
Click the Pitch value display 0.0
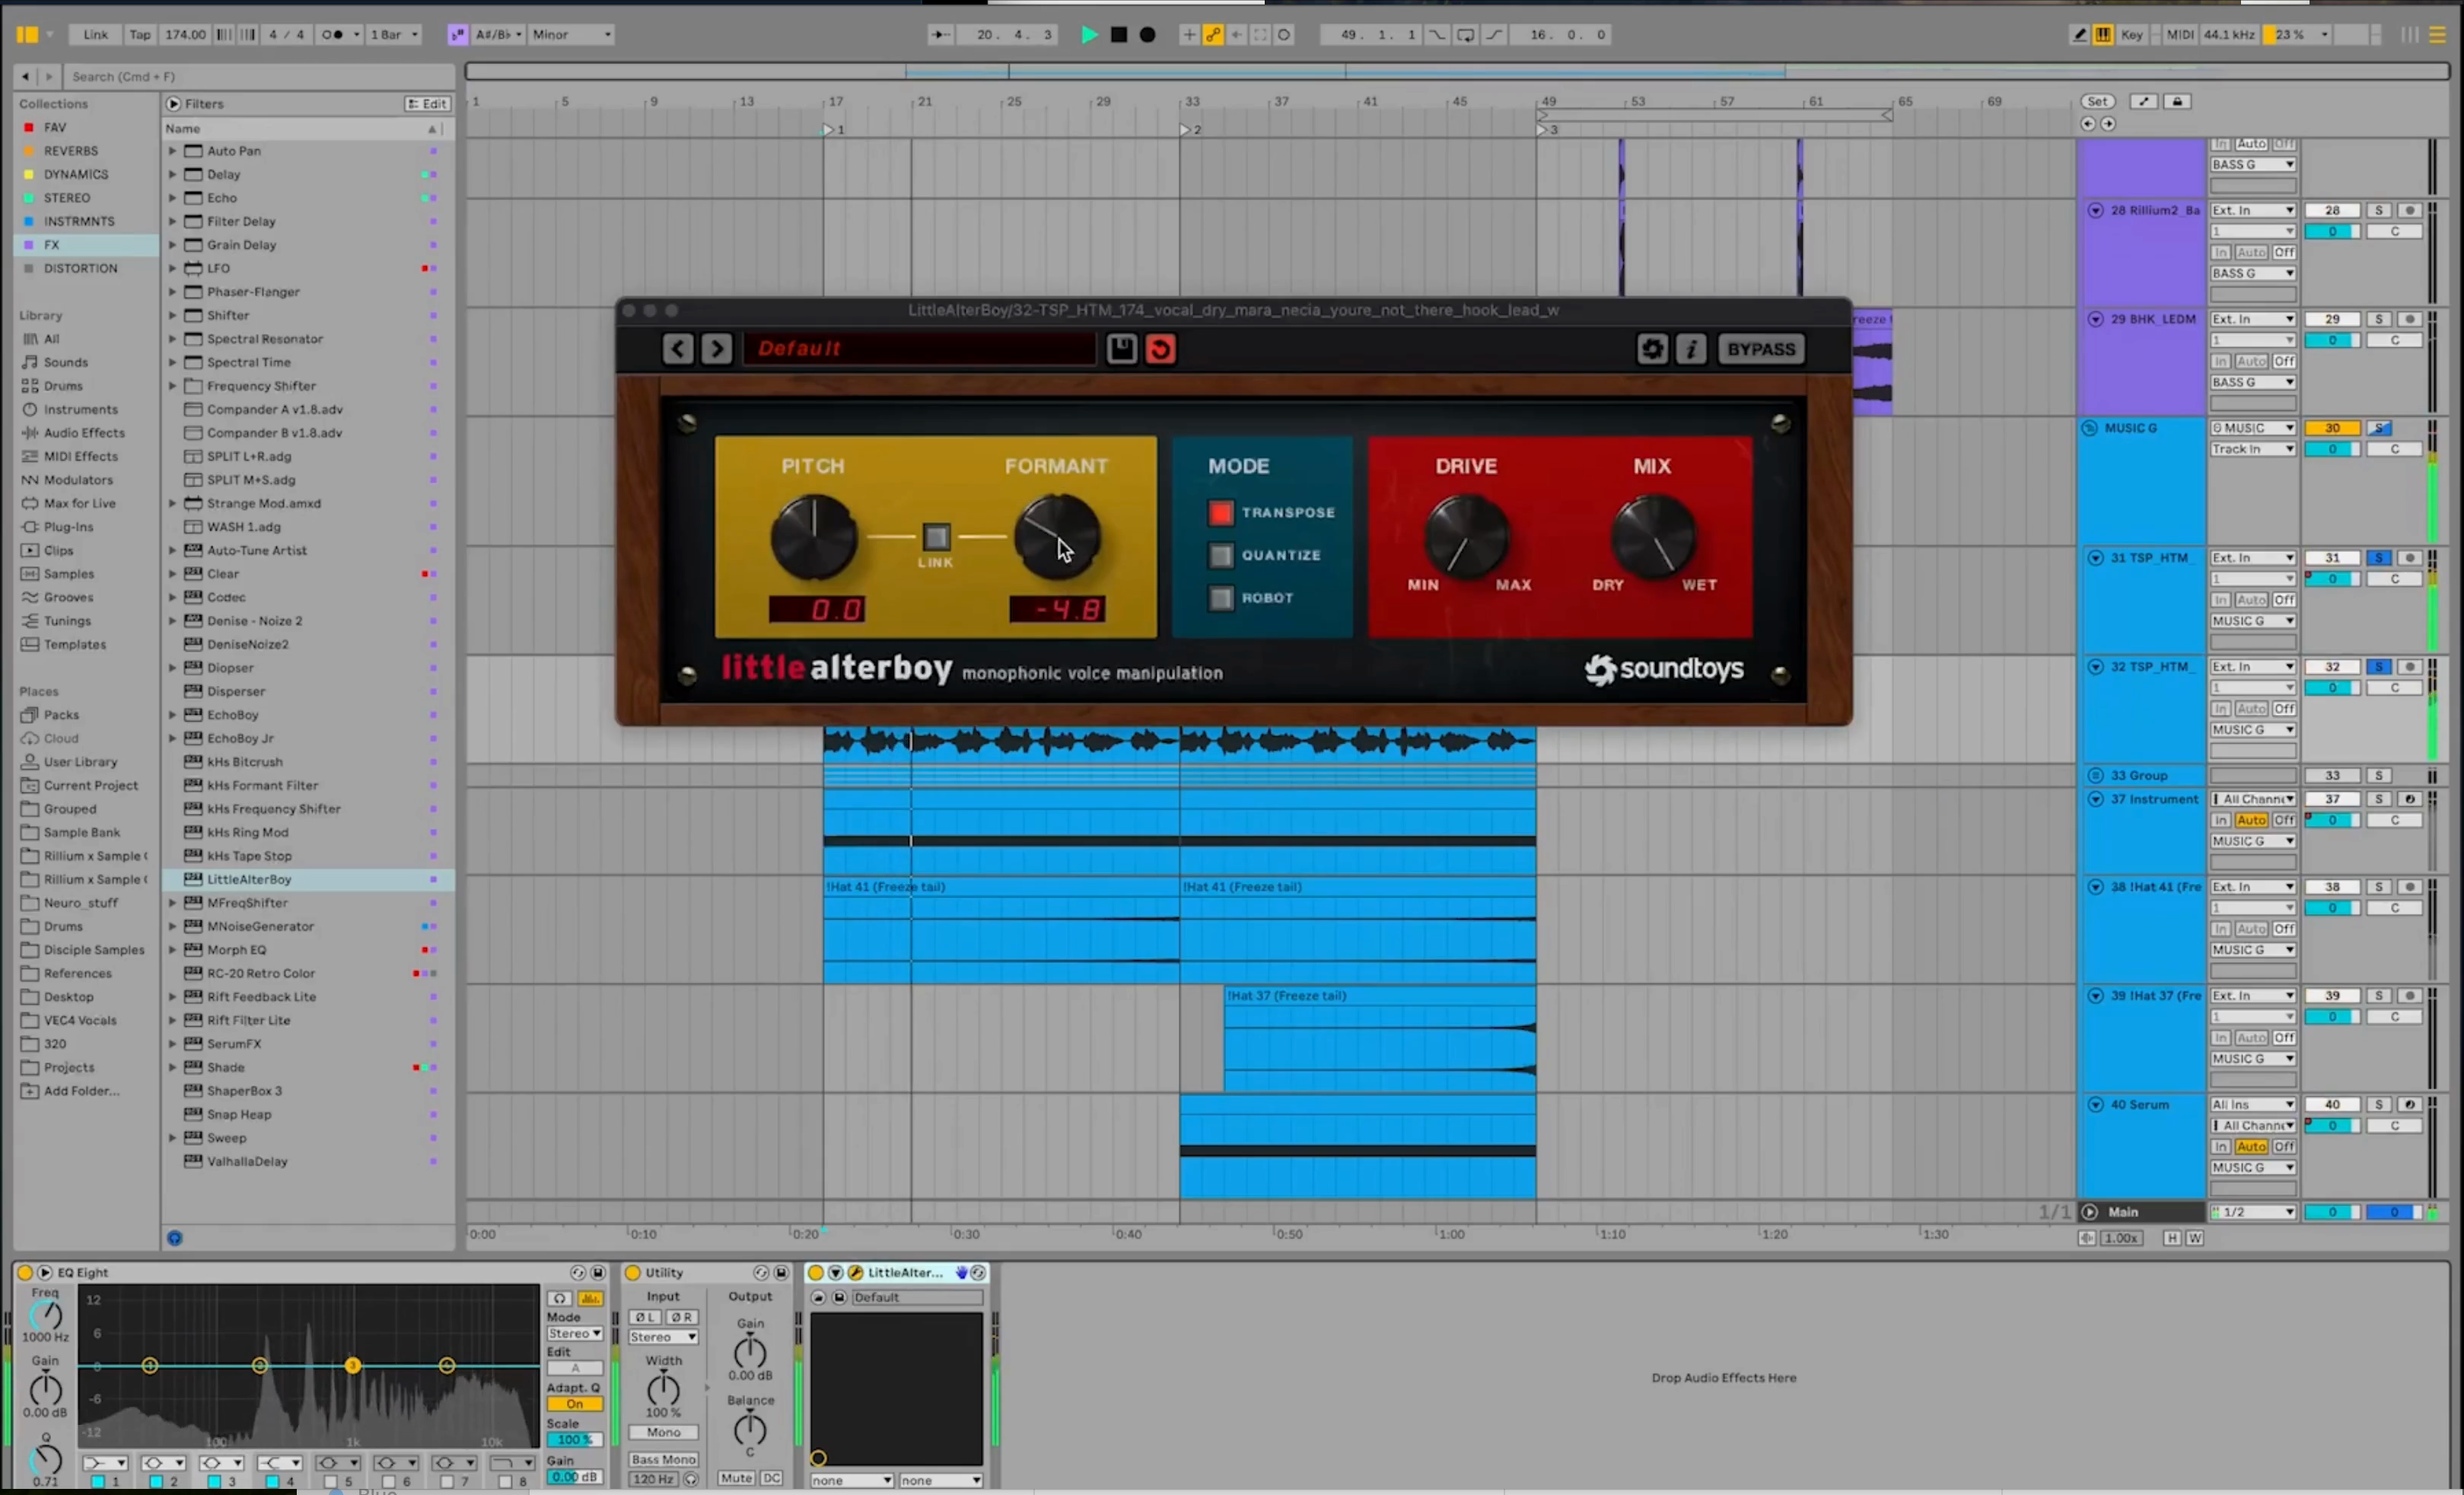[817, 609]
